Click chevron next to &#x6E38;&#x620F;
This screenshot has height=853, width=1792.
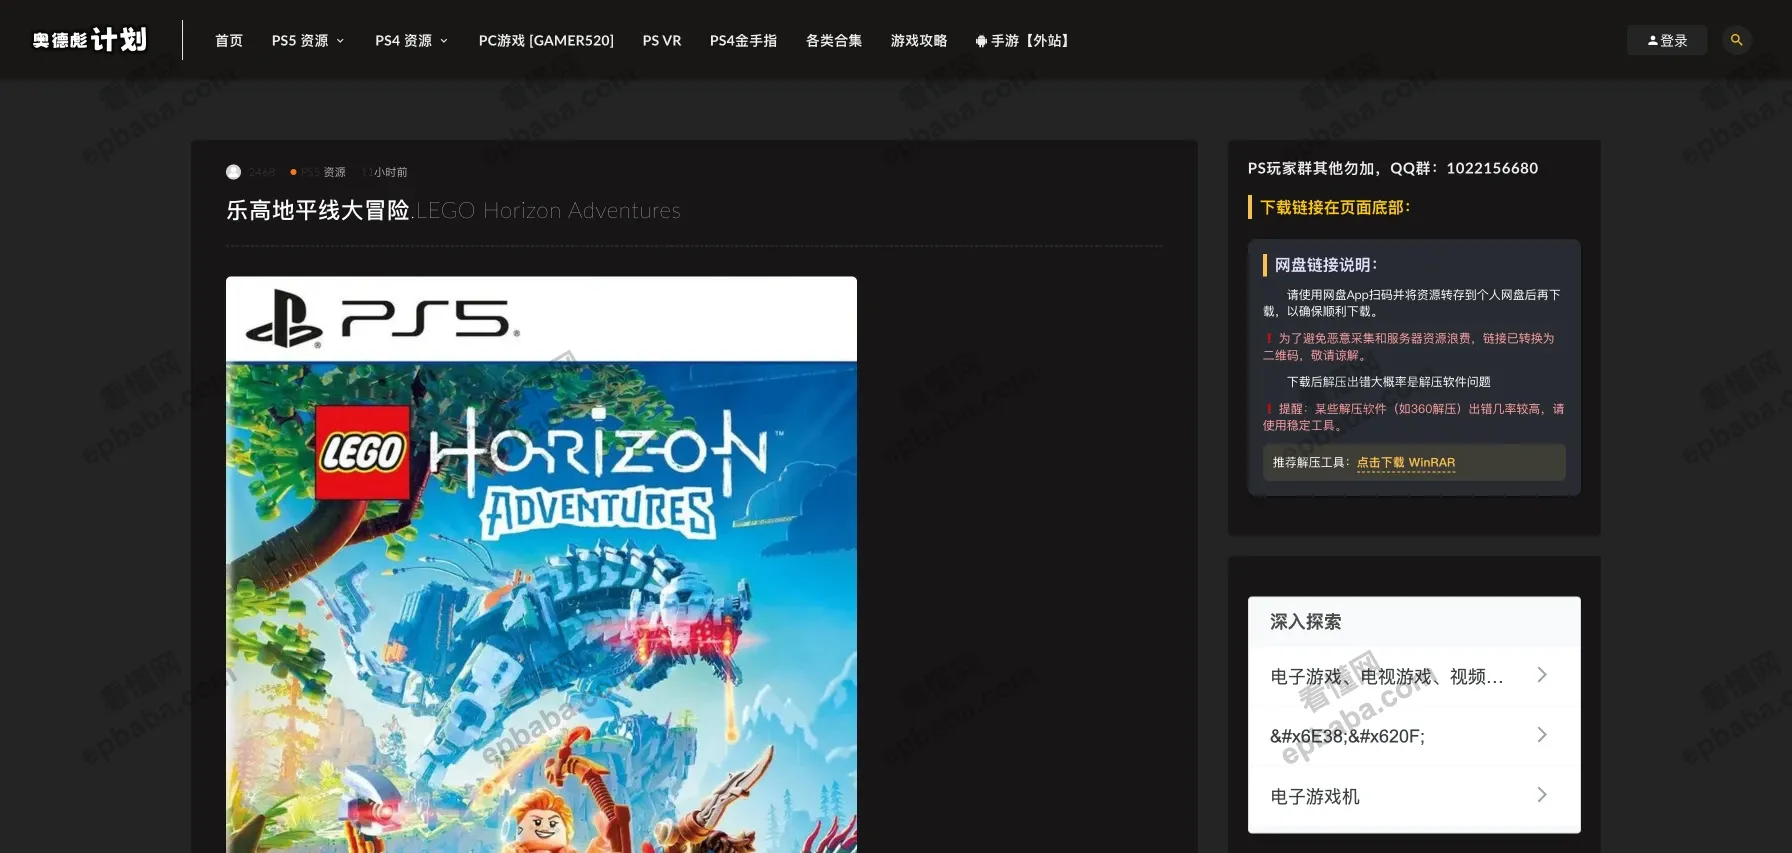click(x=1542, y=735)
